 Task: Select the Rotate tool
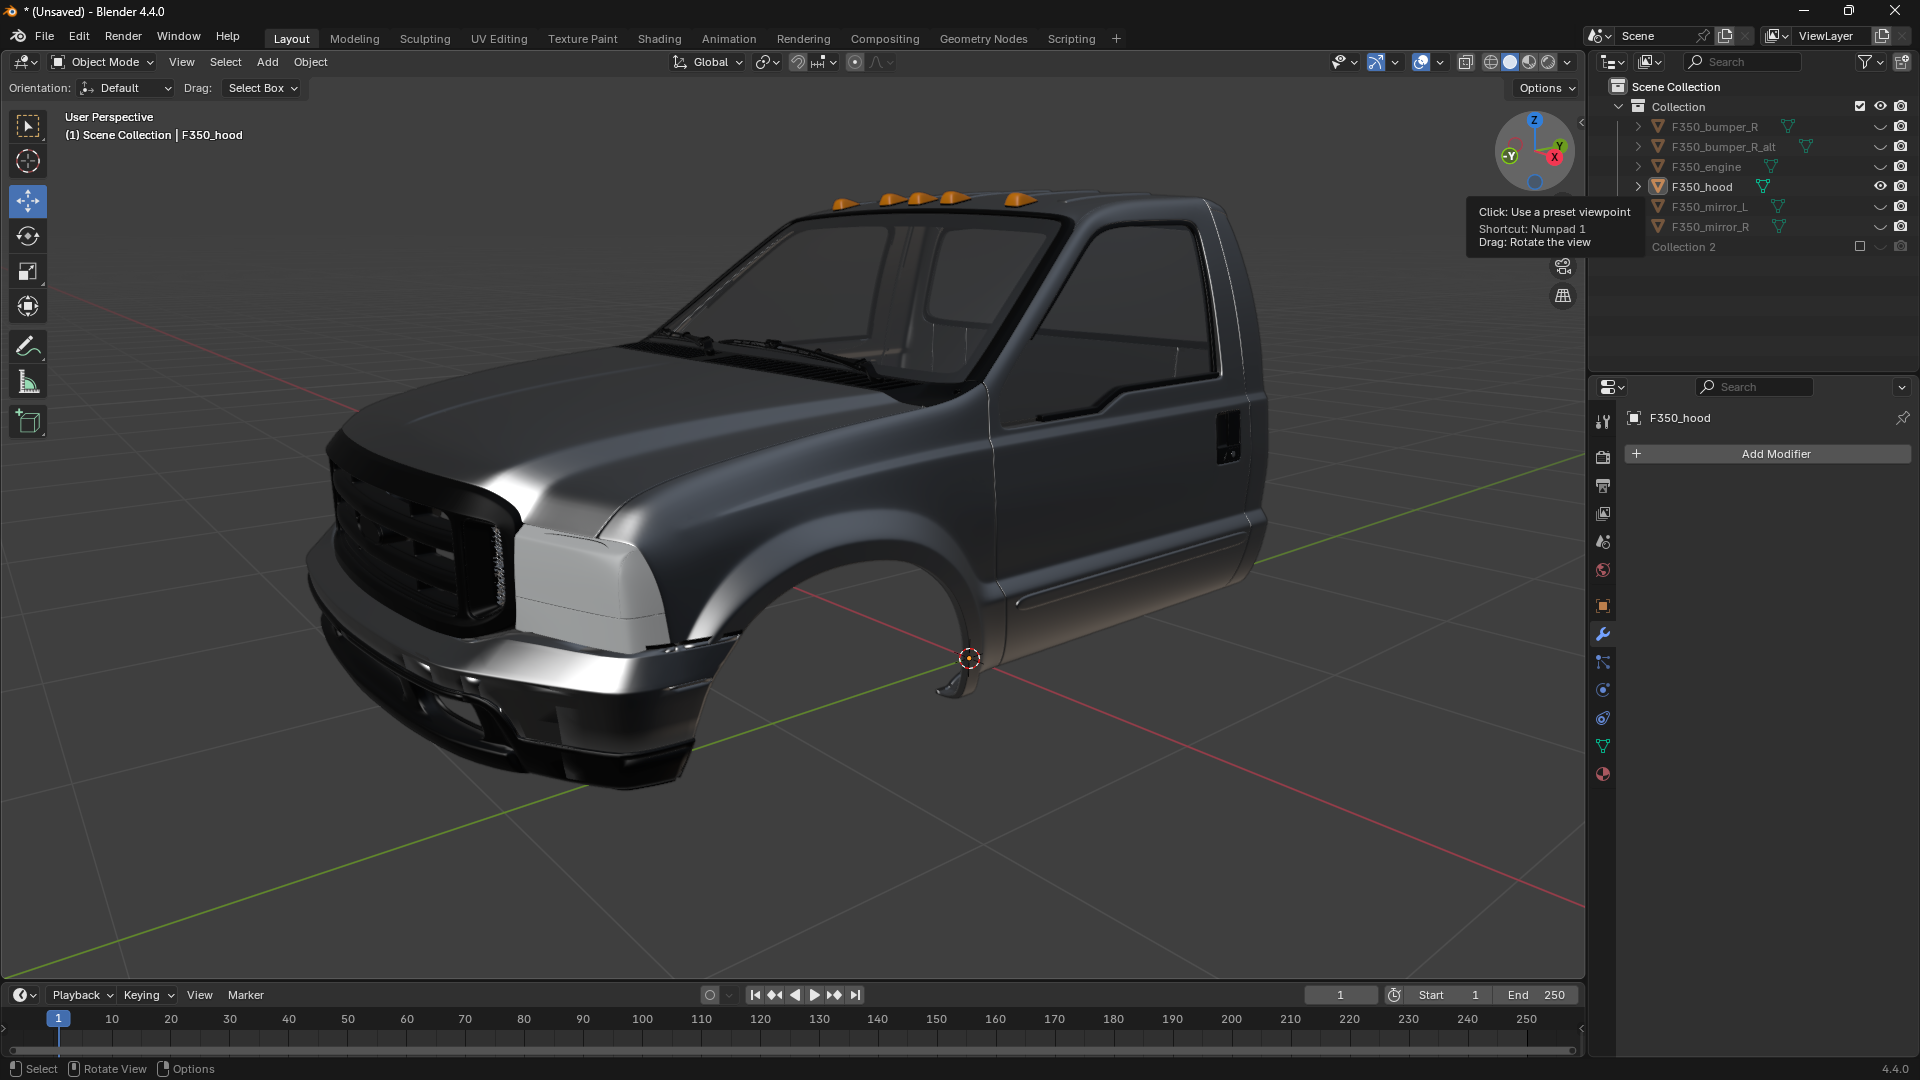pos(28,236)
